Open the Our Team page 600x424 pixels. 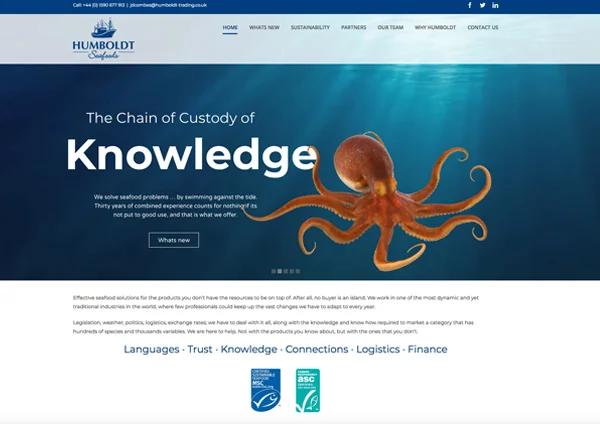point(390,28)
